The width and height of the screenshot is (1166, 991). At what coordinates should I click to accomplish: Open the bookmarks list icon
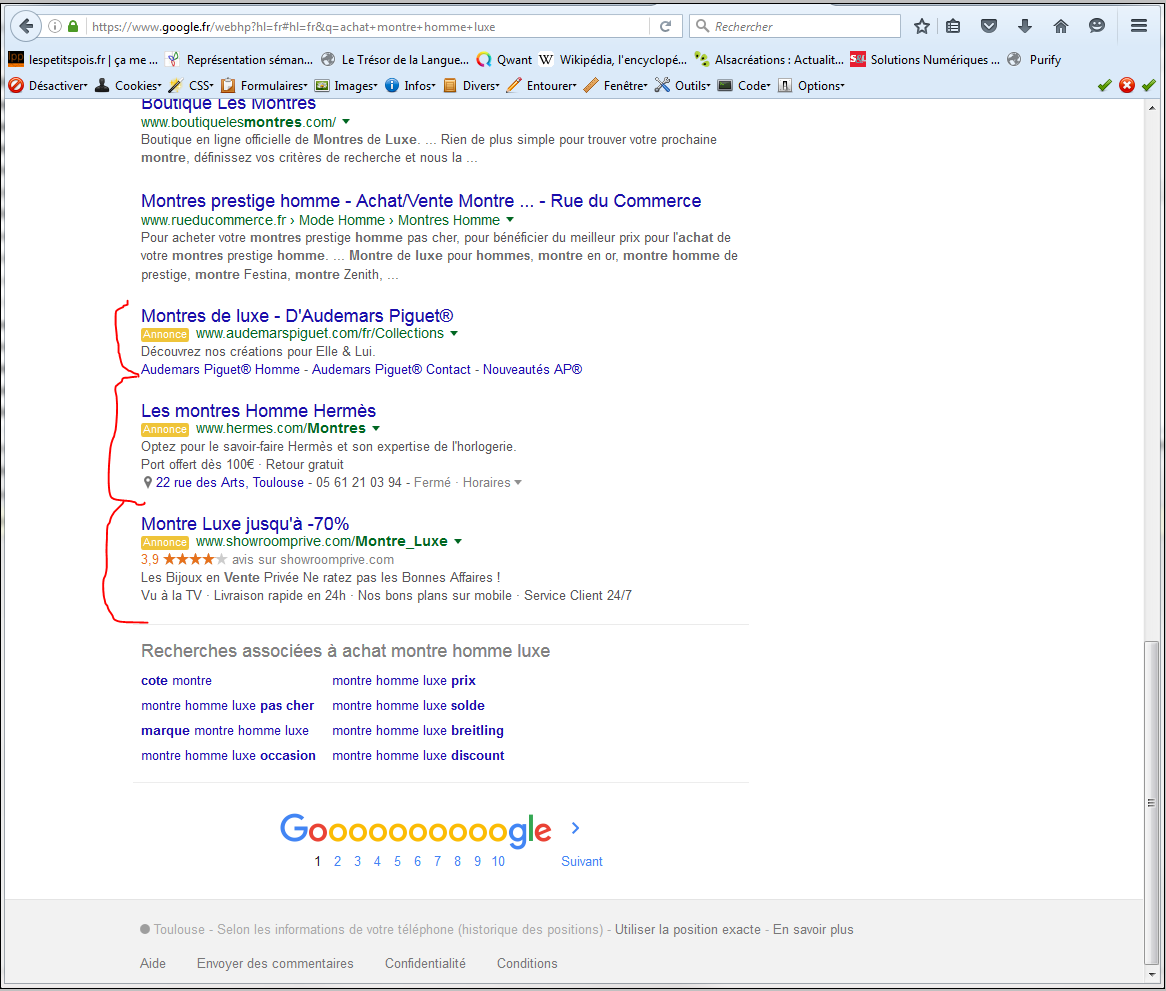pos(953,26)
